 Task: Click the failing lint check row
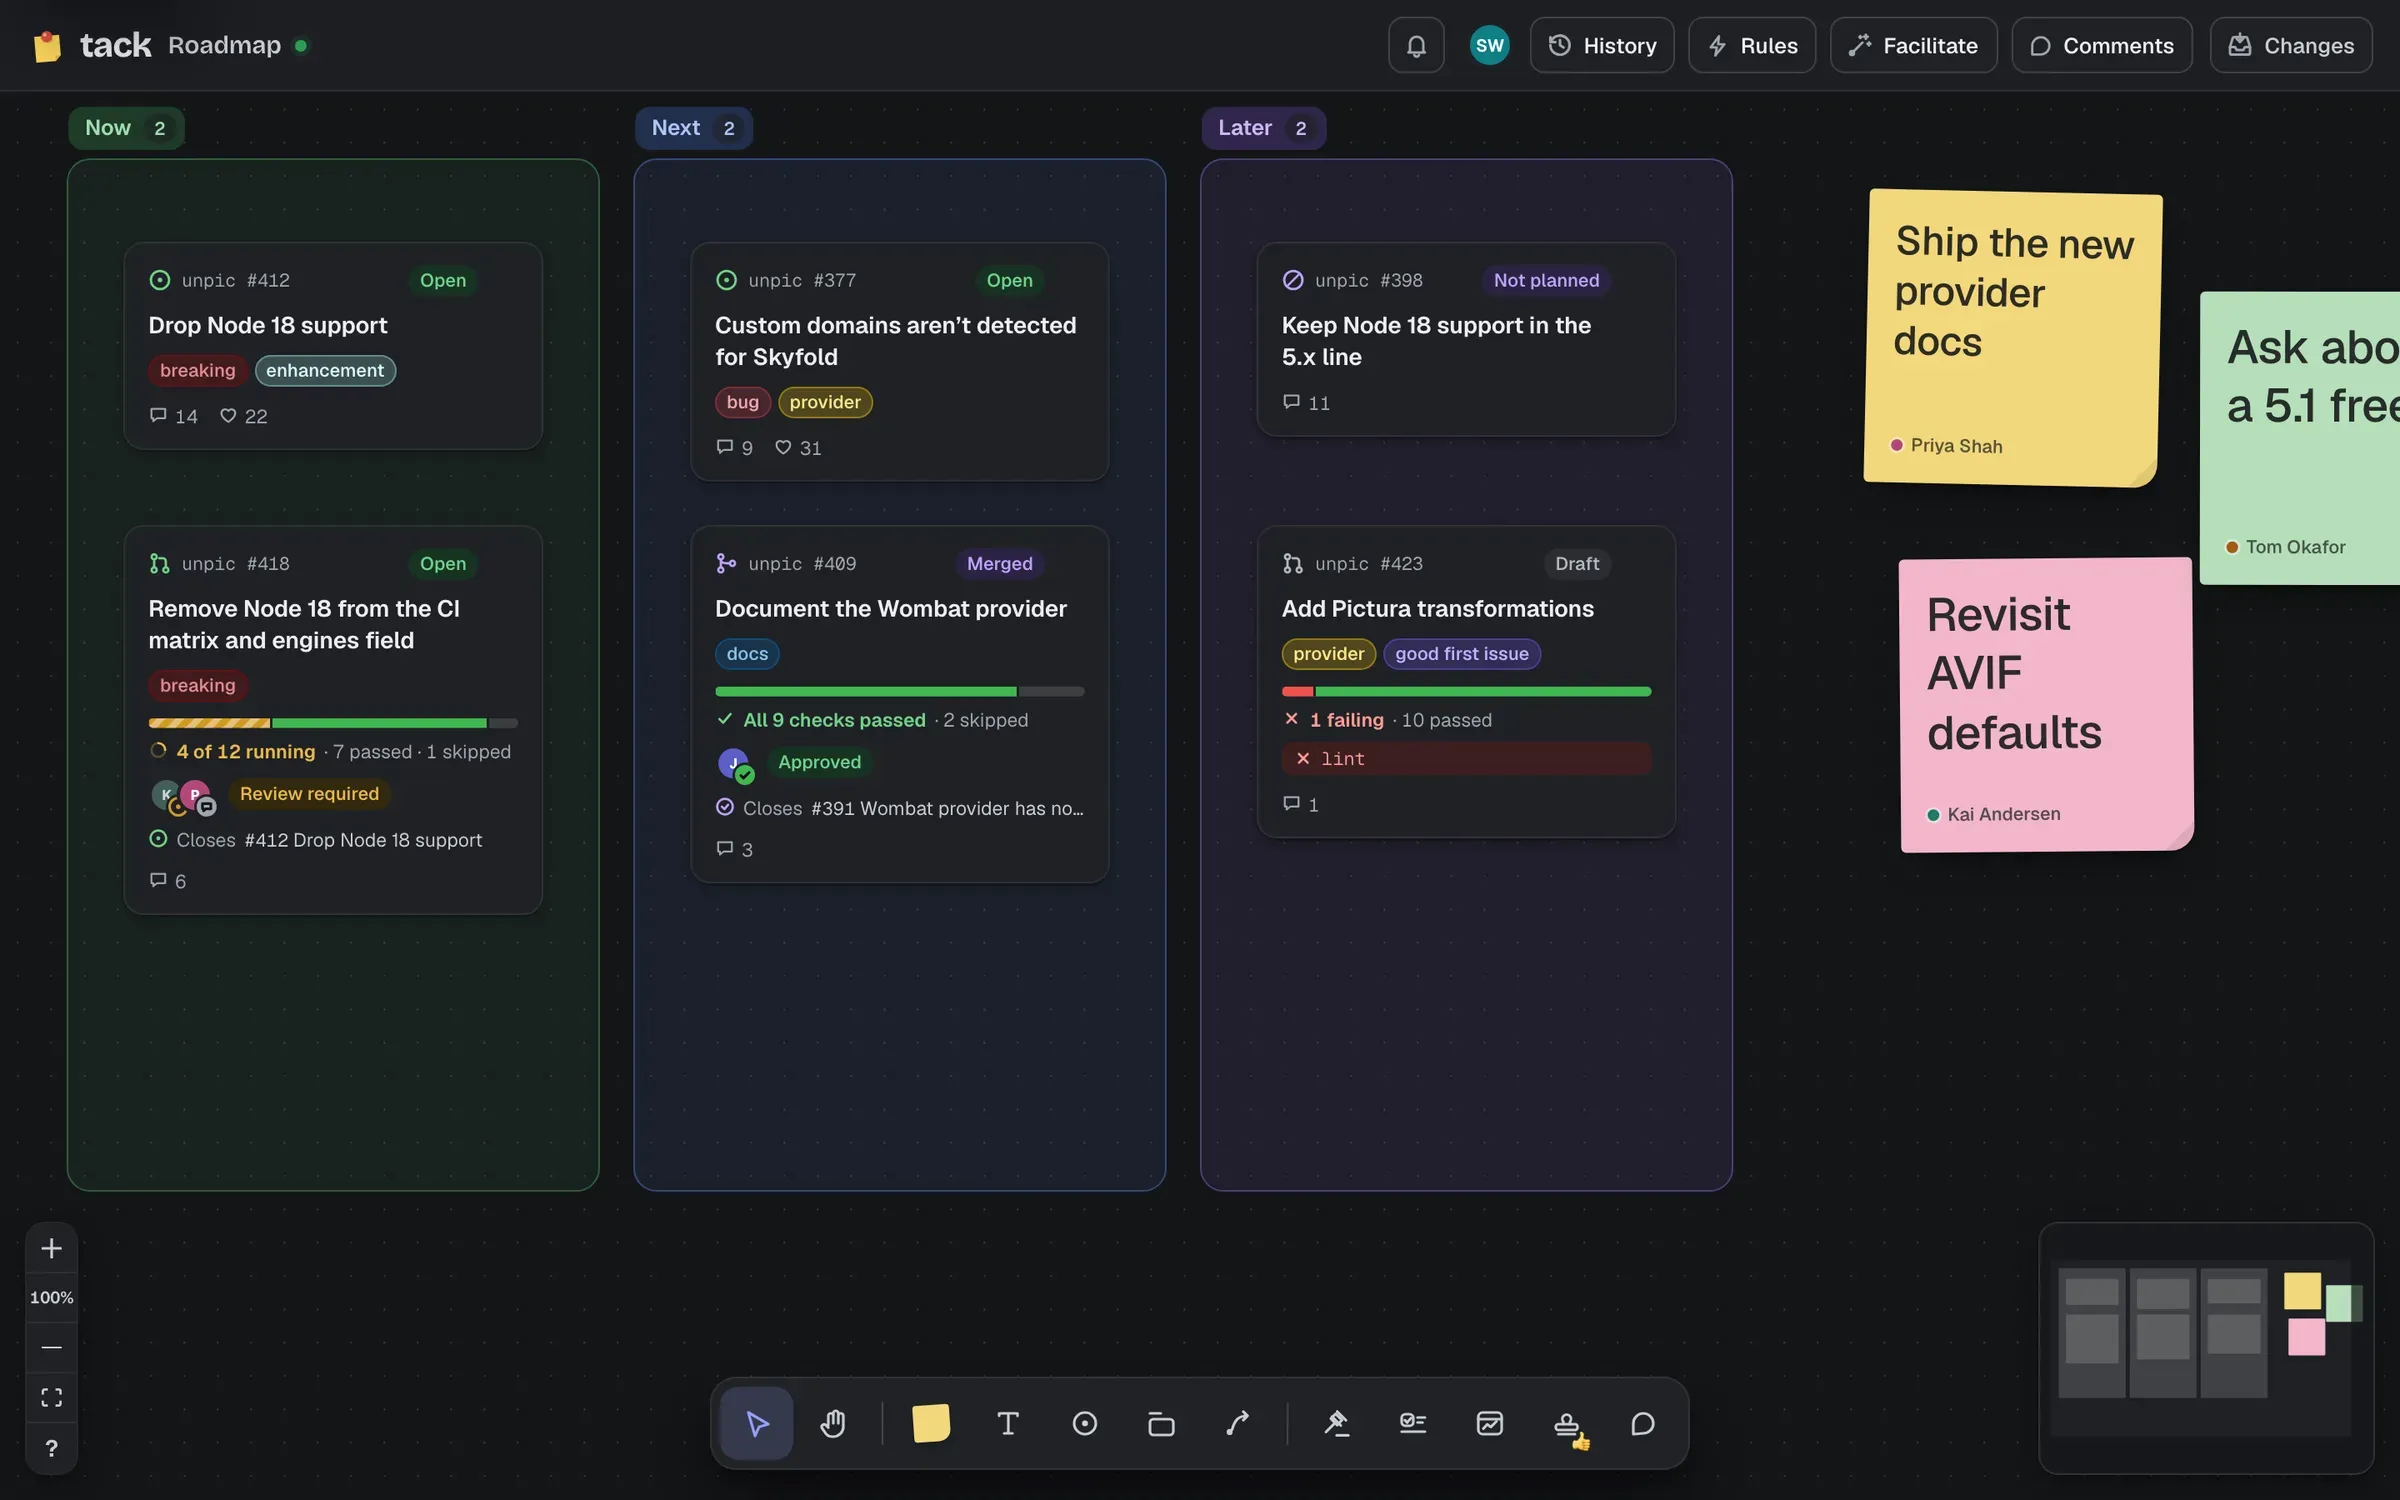pyautogui.click(x=1466, y=759)
